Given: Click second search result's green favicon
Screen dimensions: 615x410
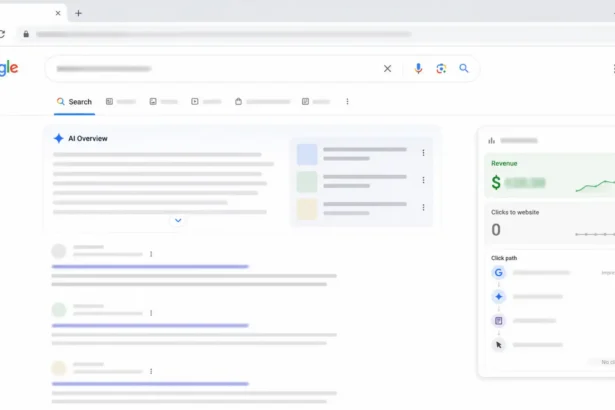Looking at the screenshot, I should click(59, 310).
